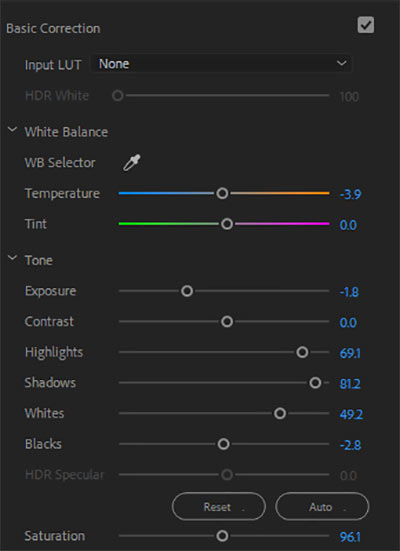The width and height of the screenshot is (400, 551).
Task: Click the Highlights slider knob
Action: [x=302, y=352]
